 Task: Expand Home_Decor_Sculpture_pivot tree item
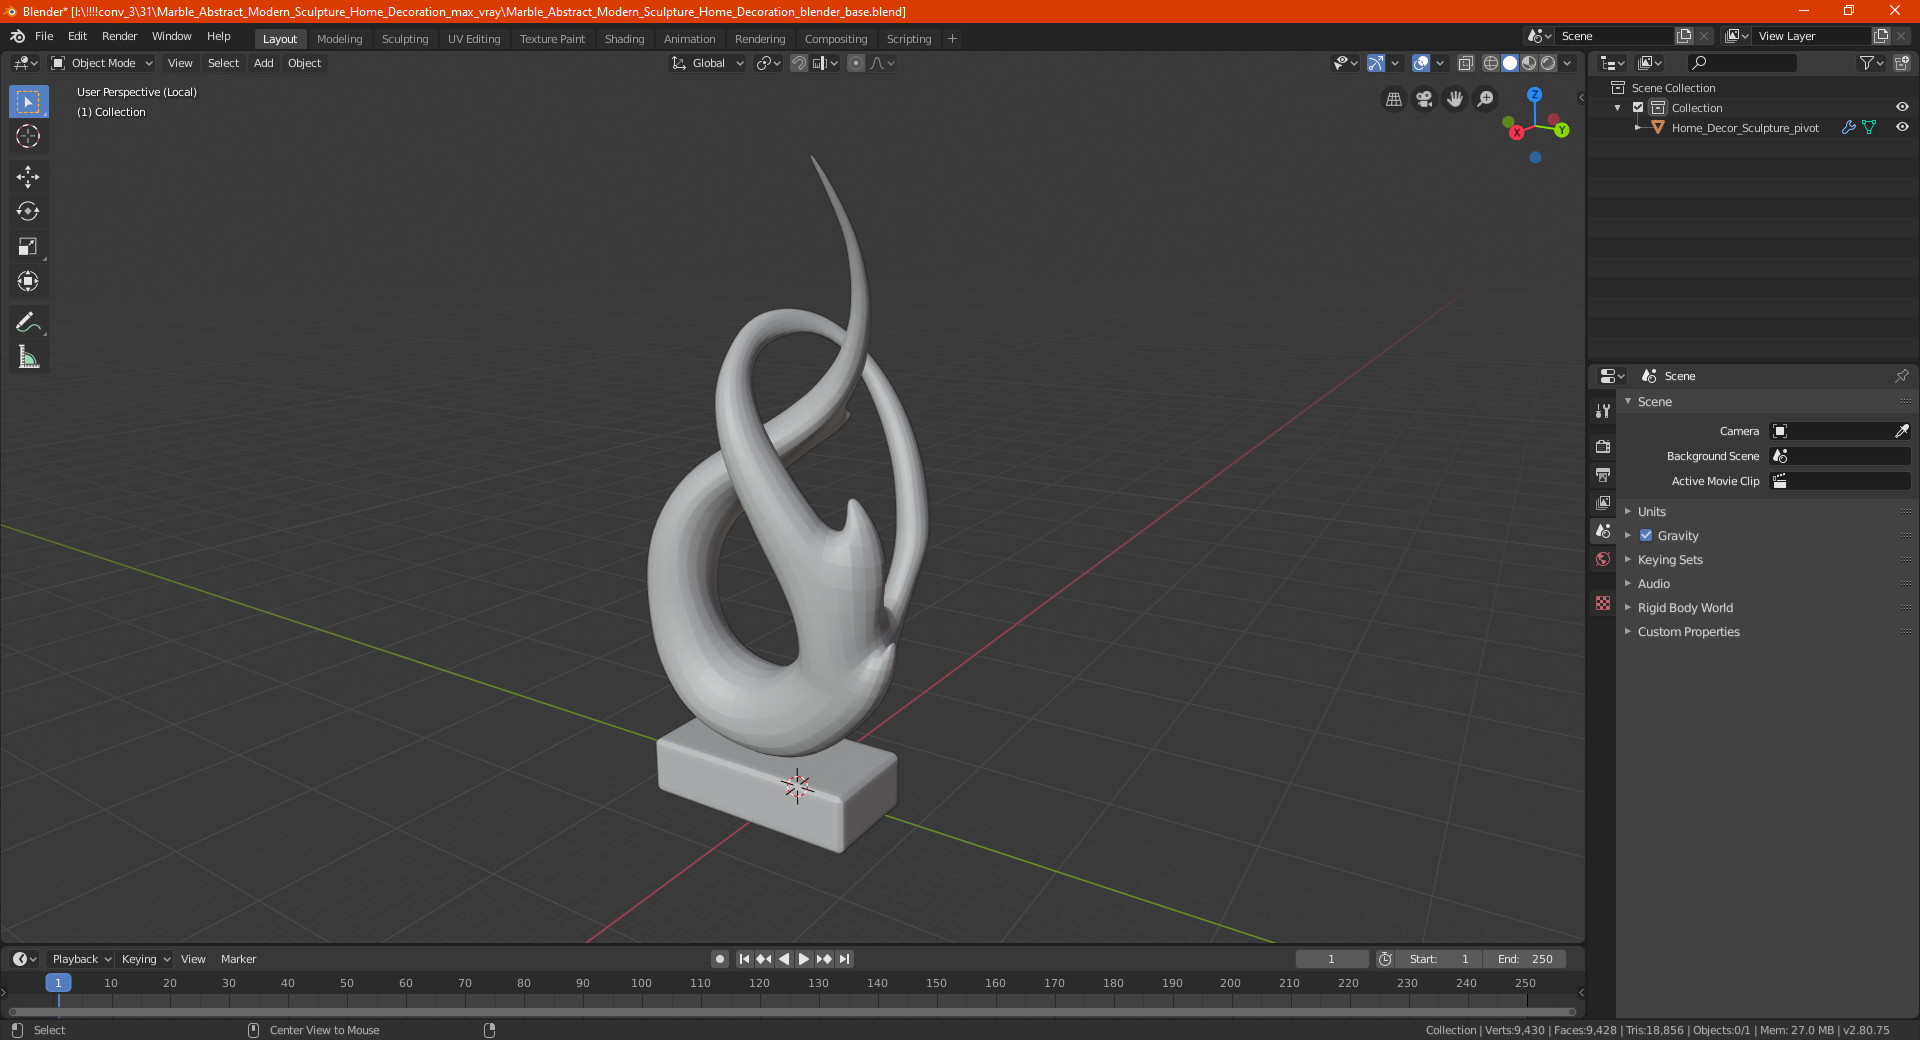(1638, 127)
